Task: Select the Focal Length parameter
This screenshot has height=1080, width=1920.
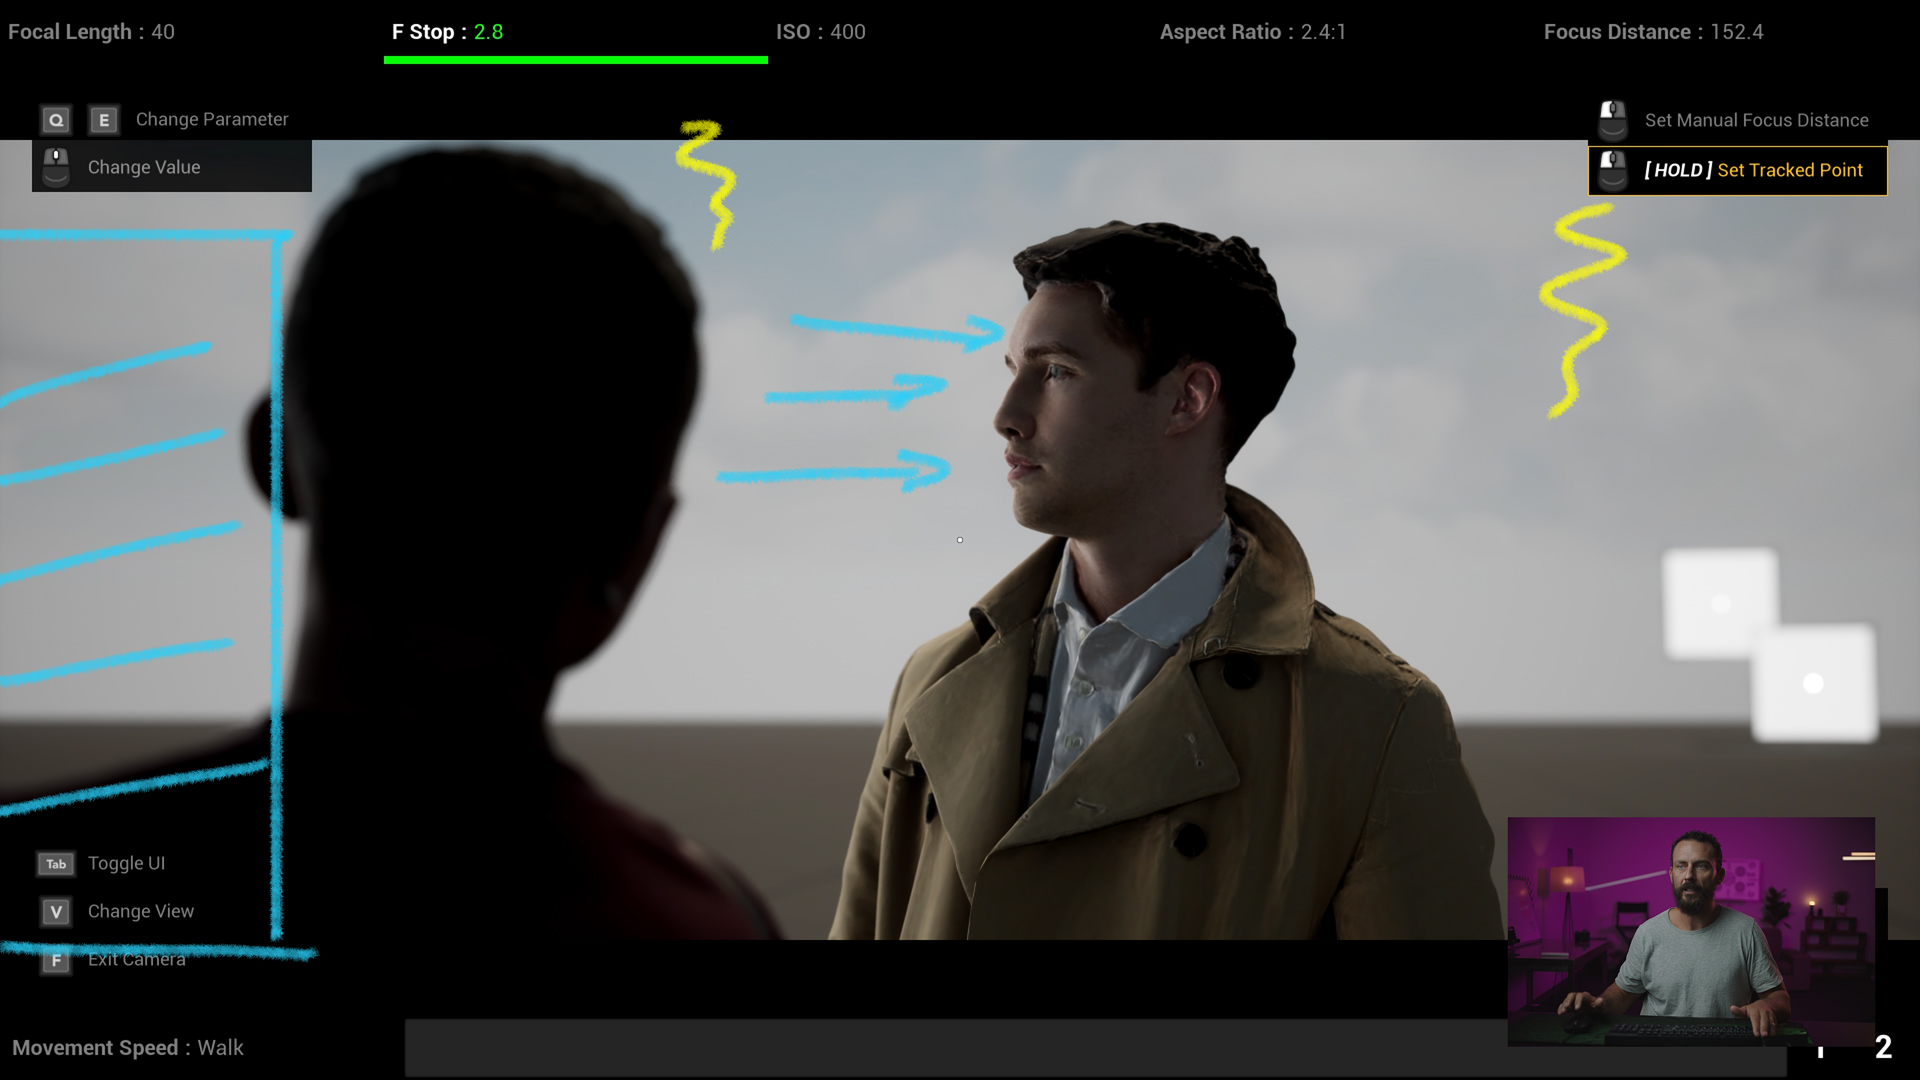Action: point(91,32)
